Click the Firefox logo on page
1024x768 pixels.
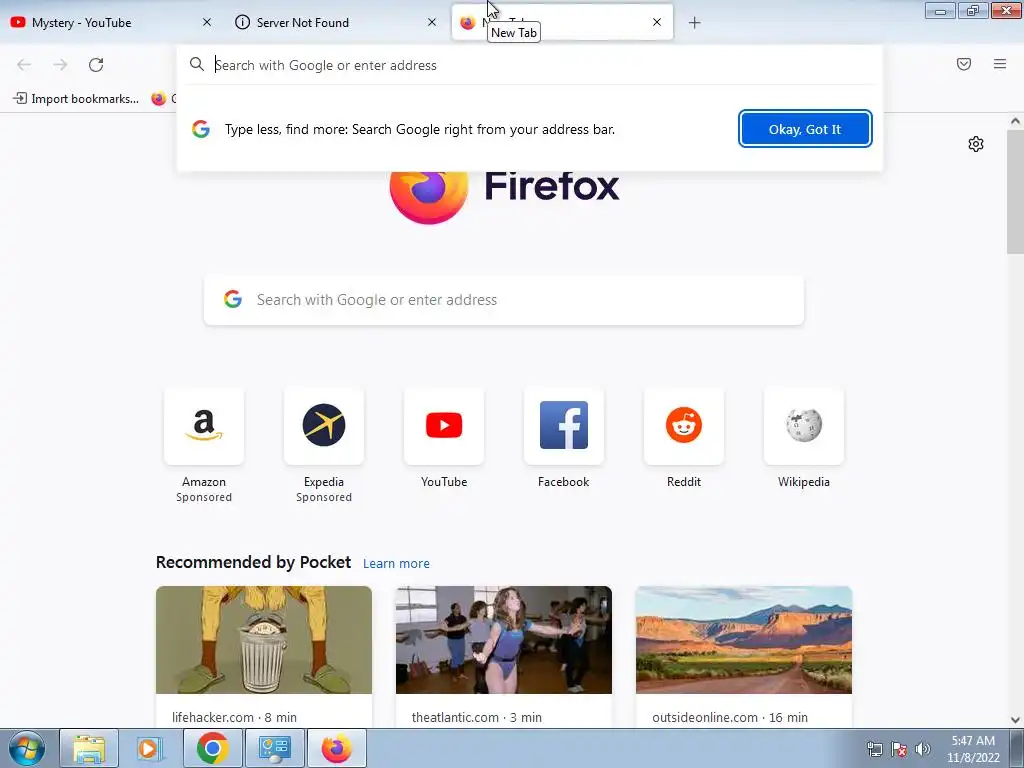click(x=428, y=197)
